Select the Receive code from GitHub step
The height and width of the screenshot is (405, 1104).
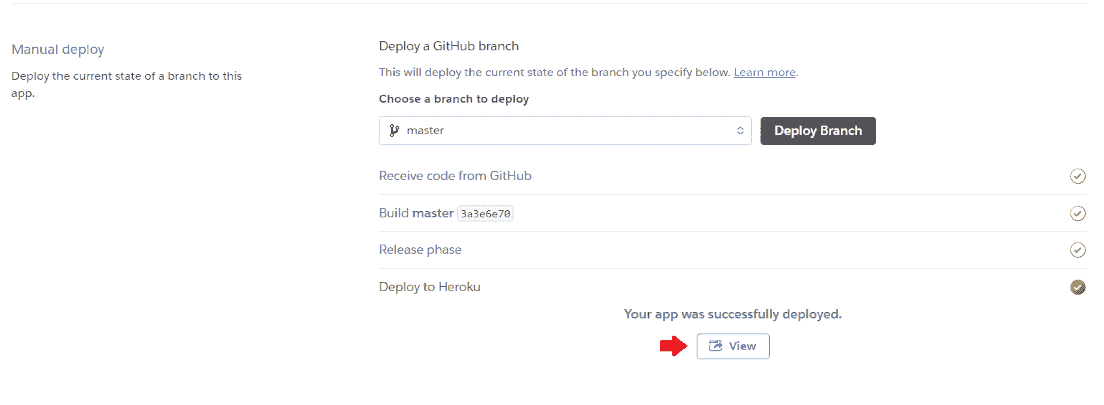point(455,176)
